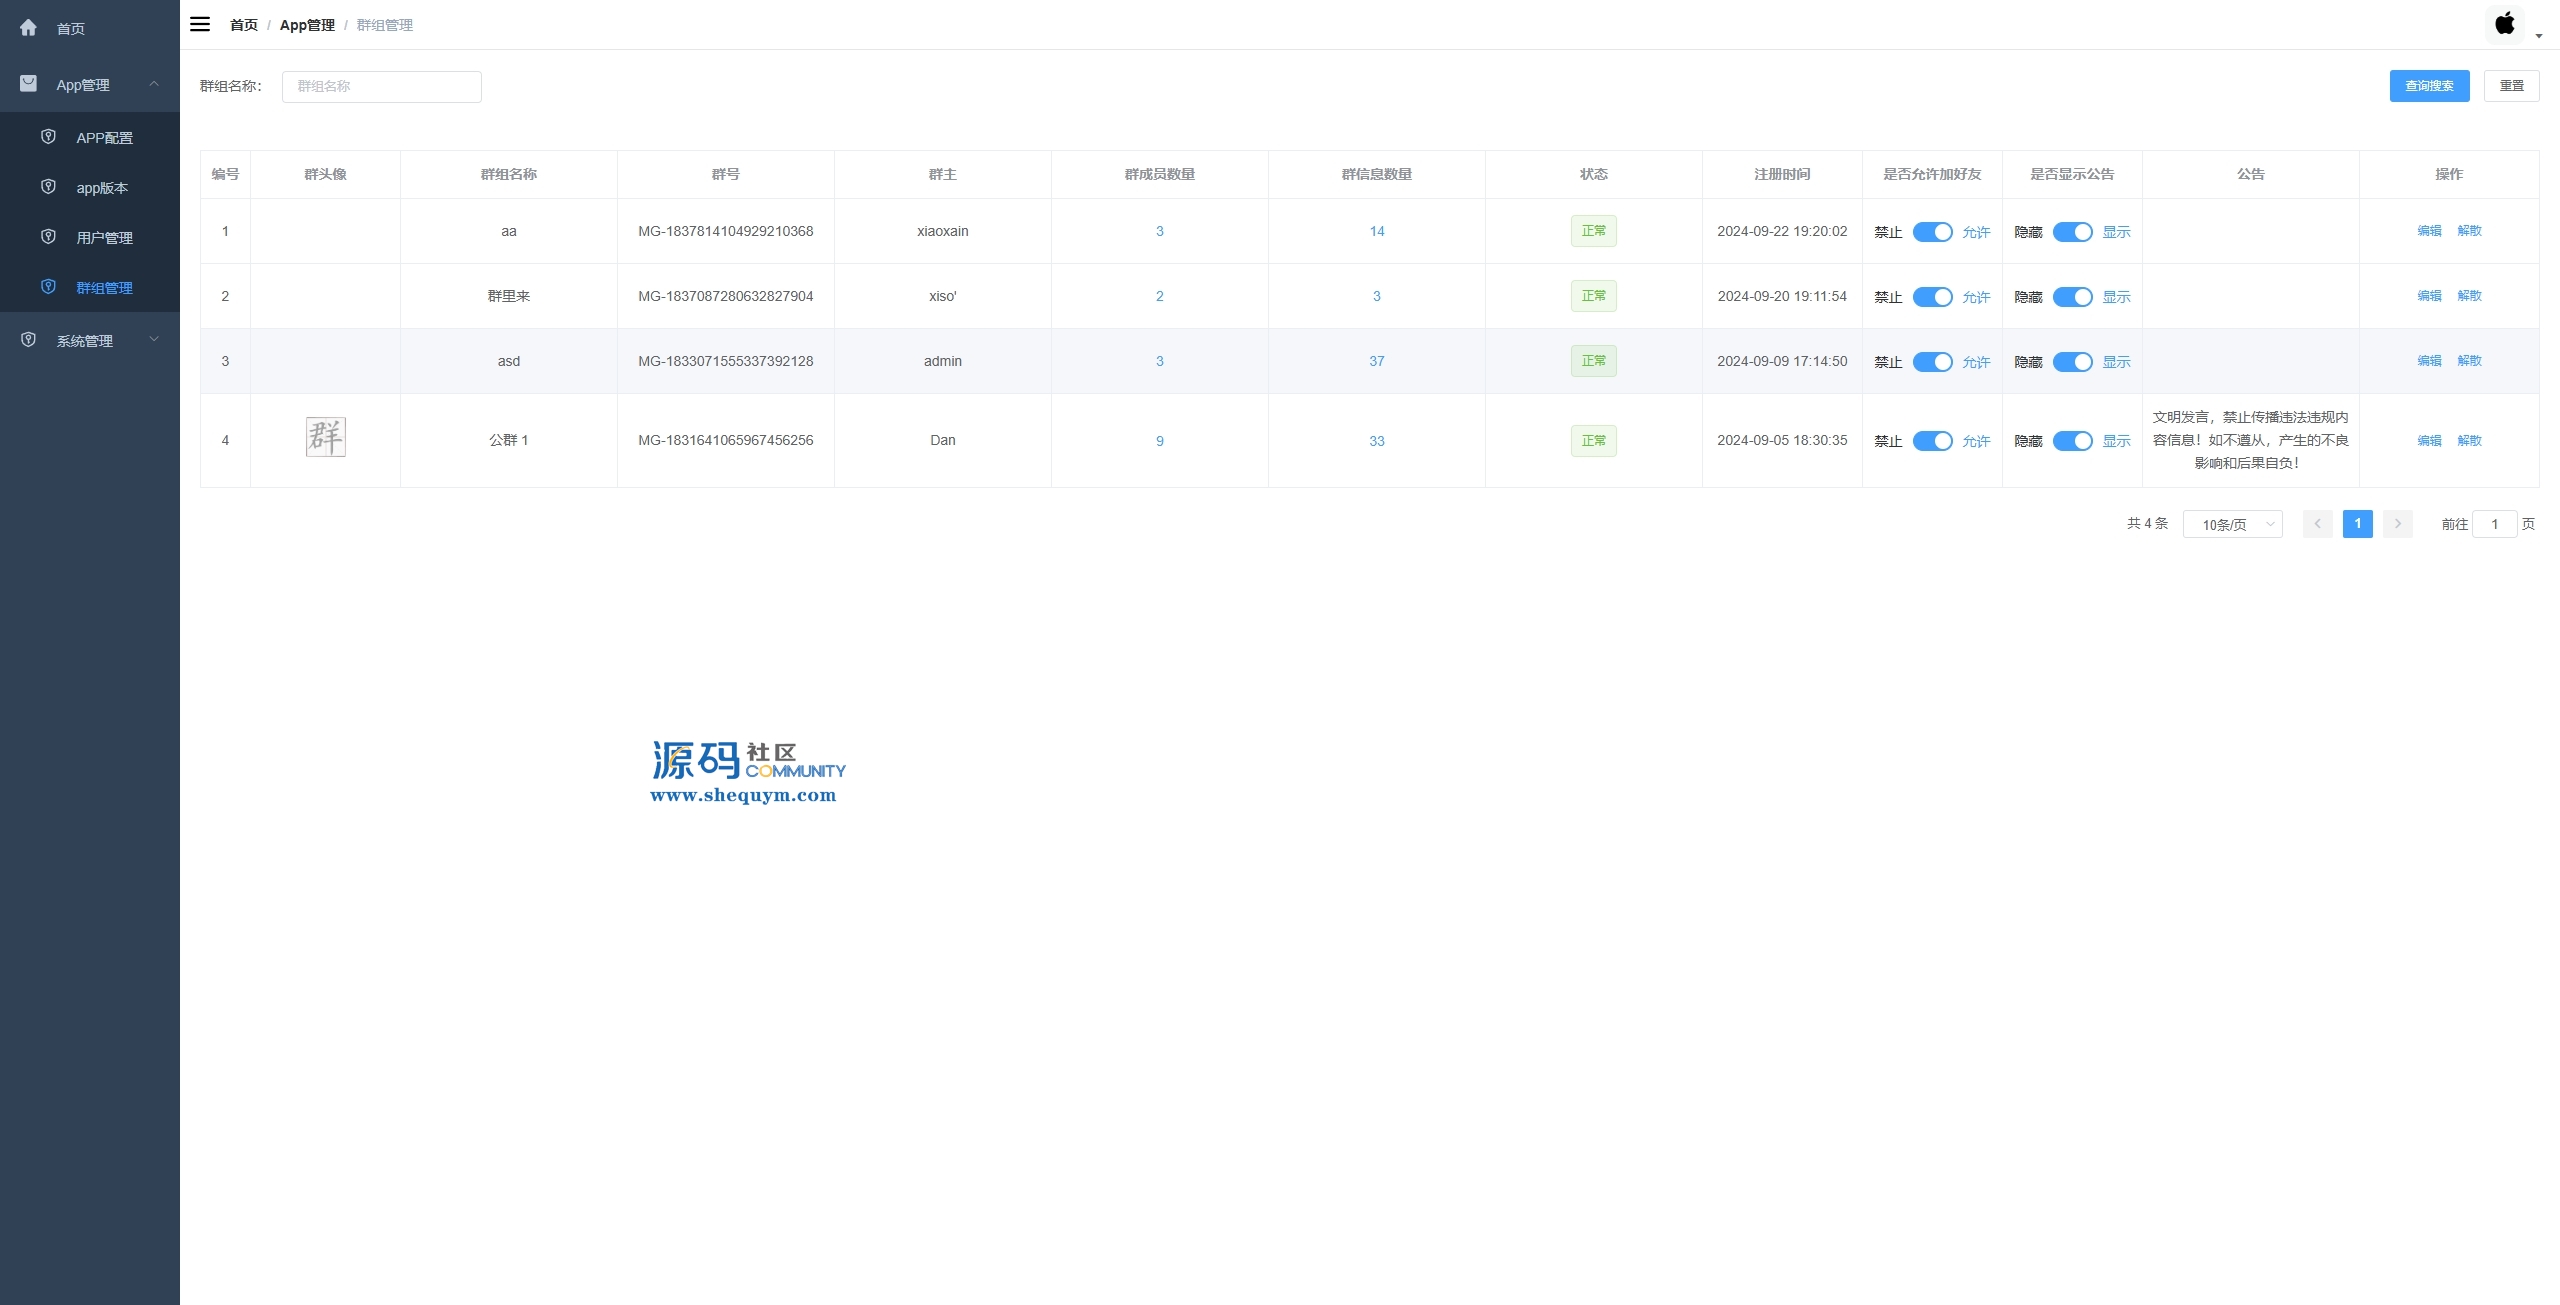Open the 10条/页 page size dropdown
The image size is (2560, 1305).
coord(2232,524)
